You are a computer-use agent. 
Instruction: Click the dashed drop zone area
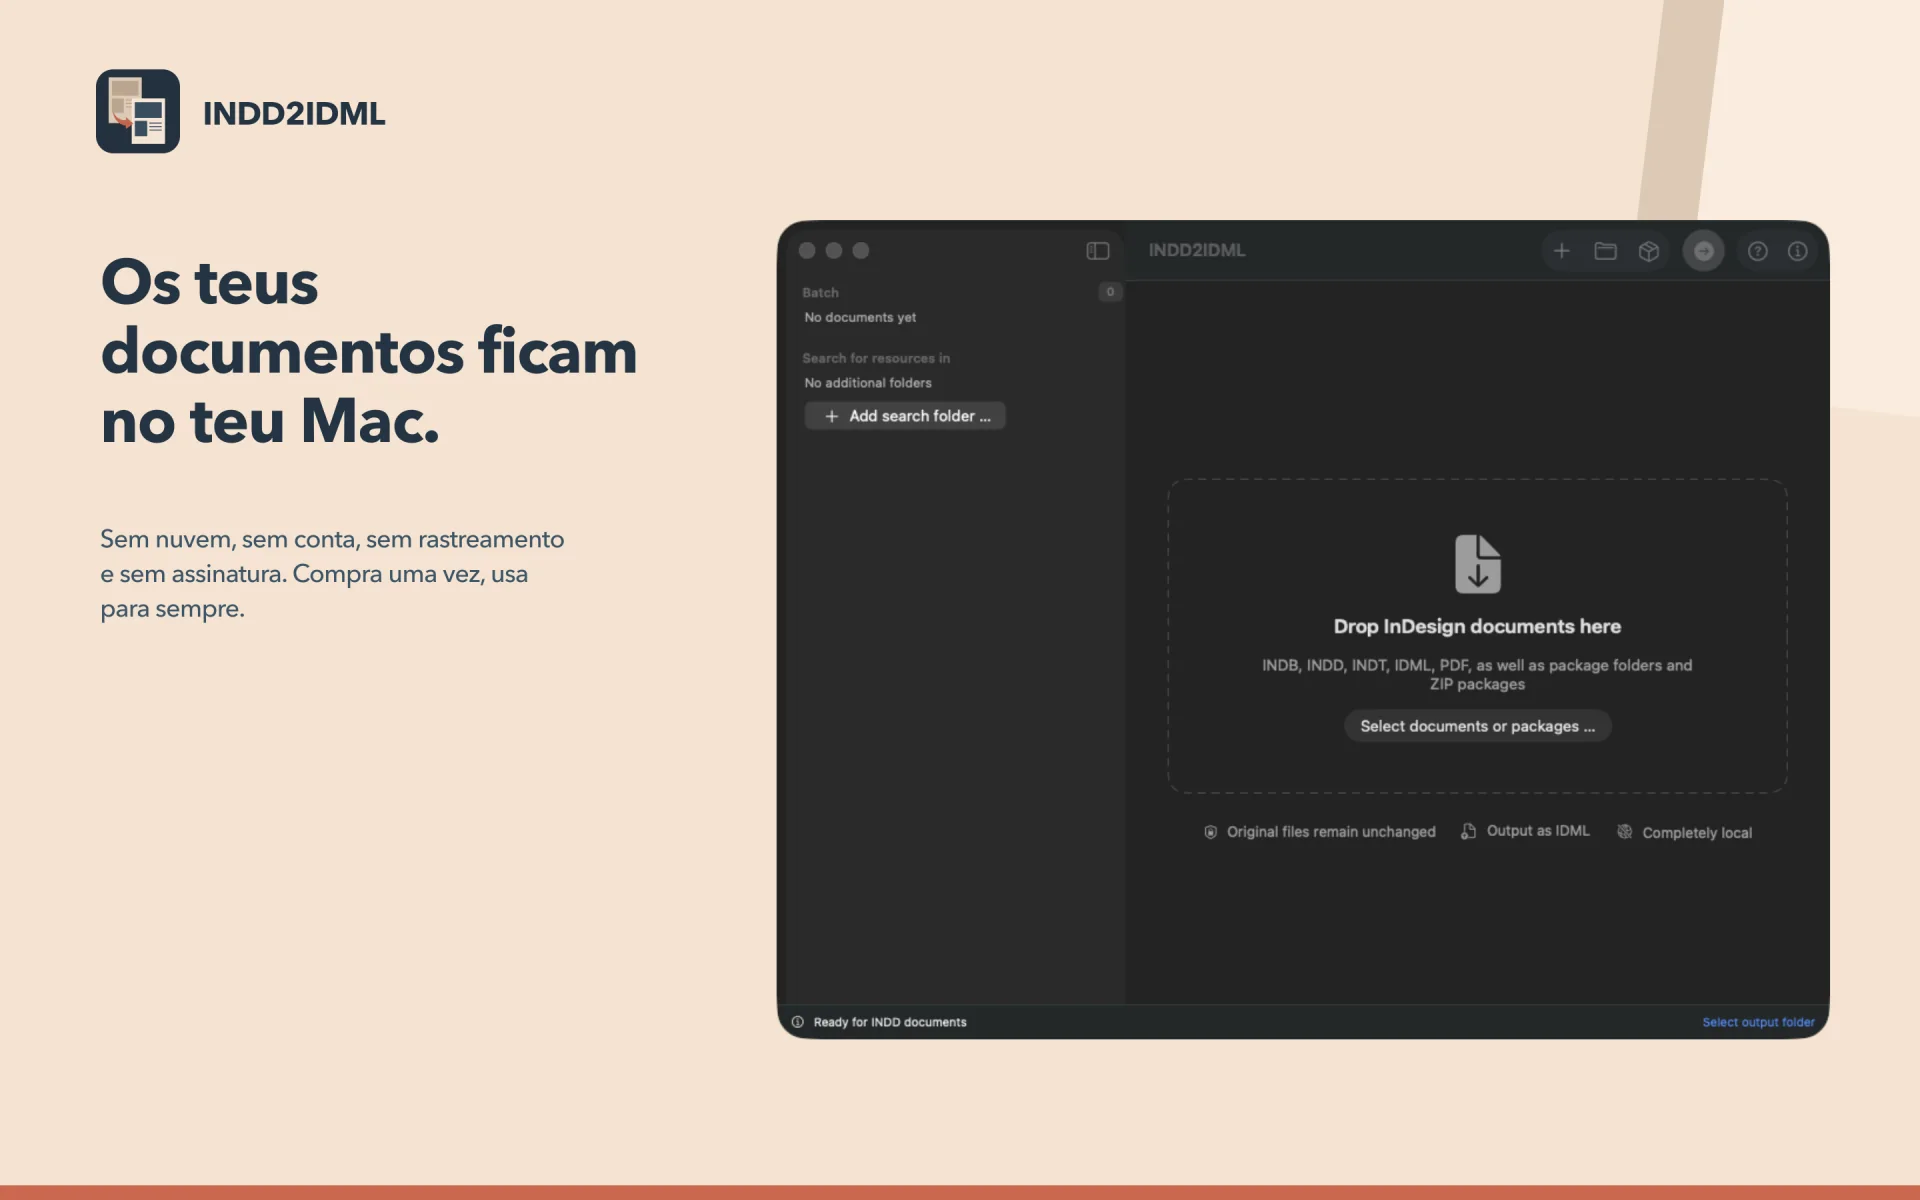pos(1477,636)
